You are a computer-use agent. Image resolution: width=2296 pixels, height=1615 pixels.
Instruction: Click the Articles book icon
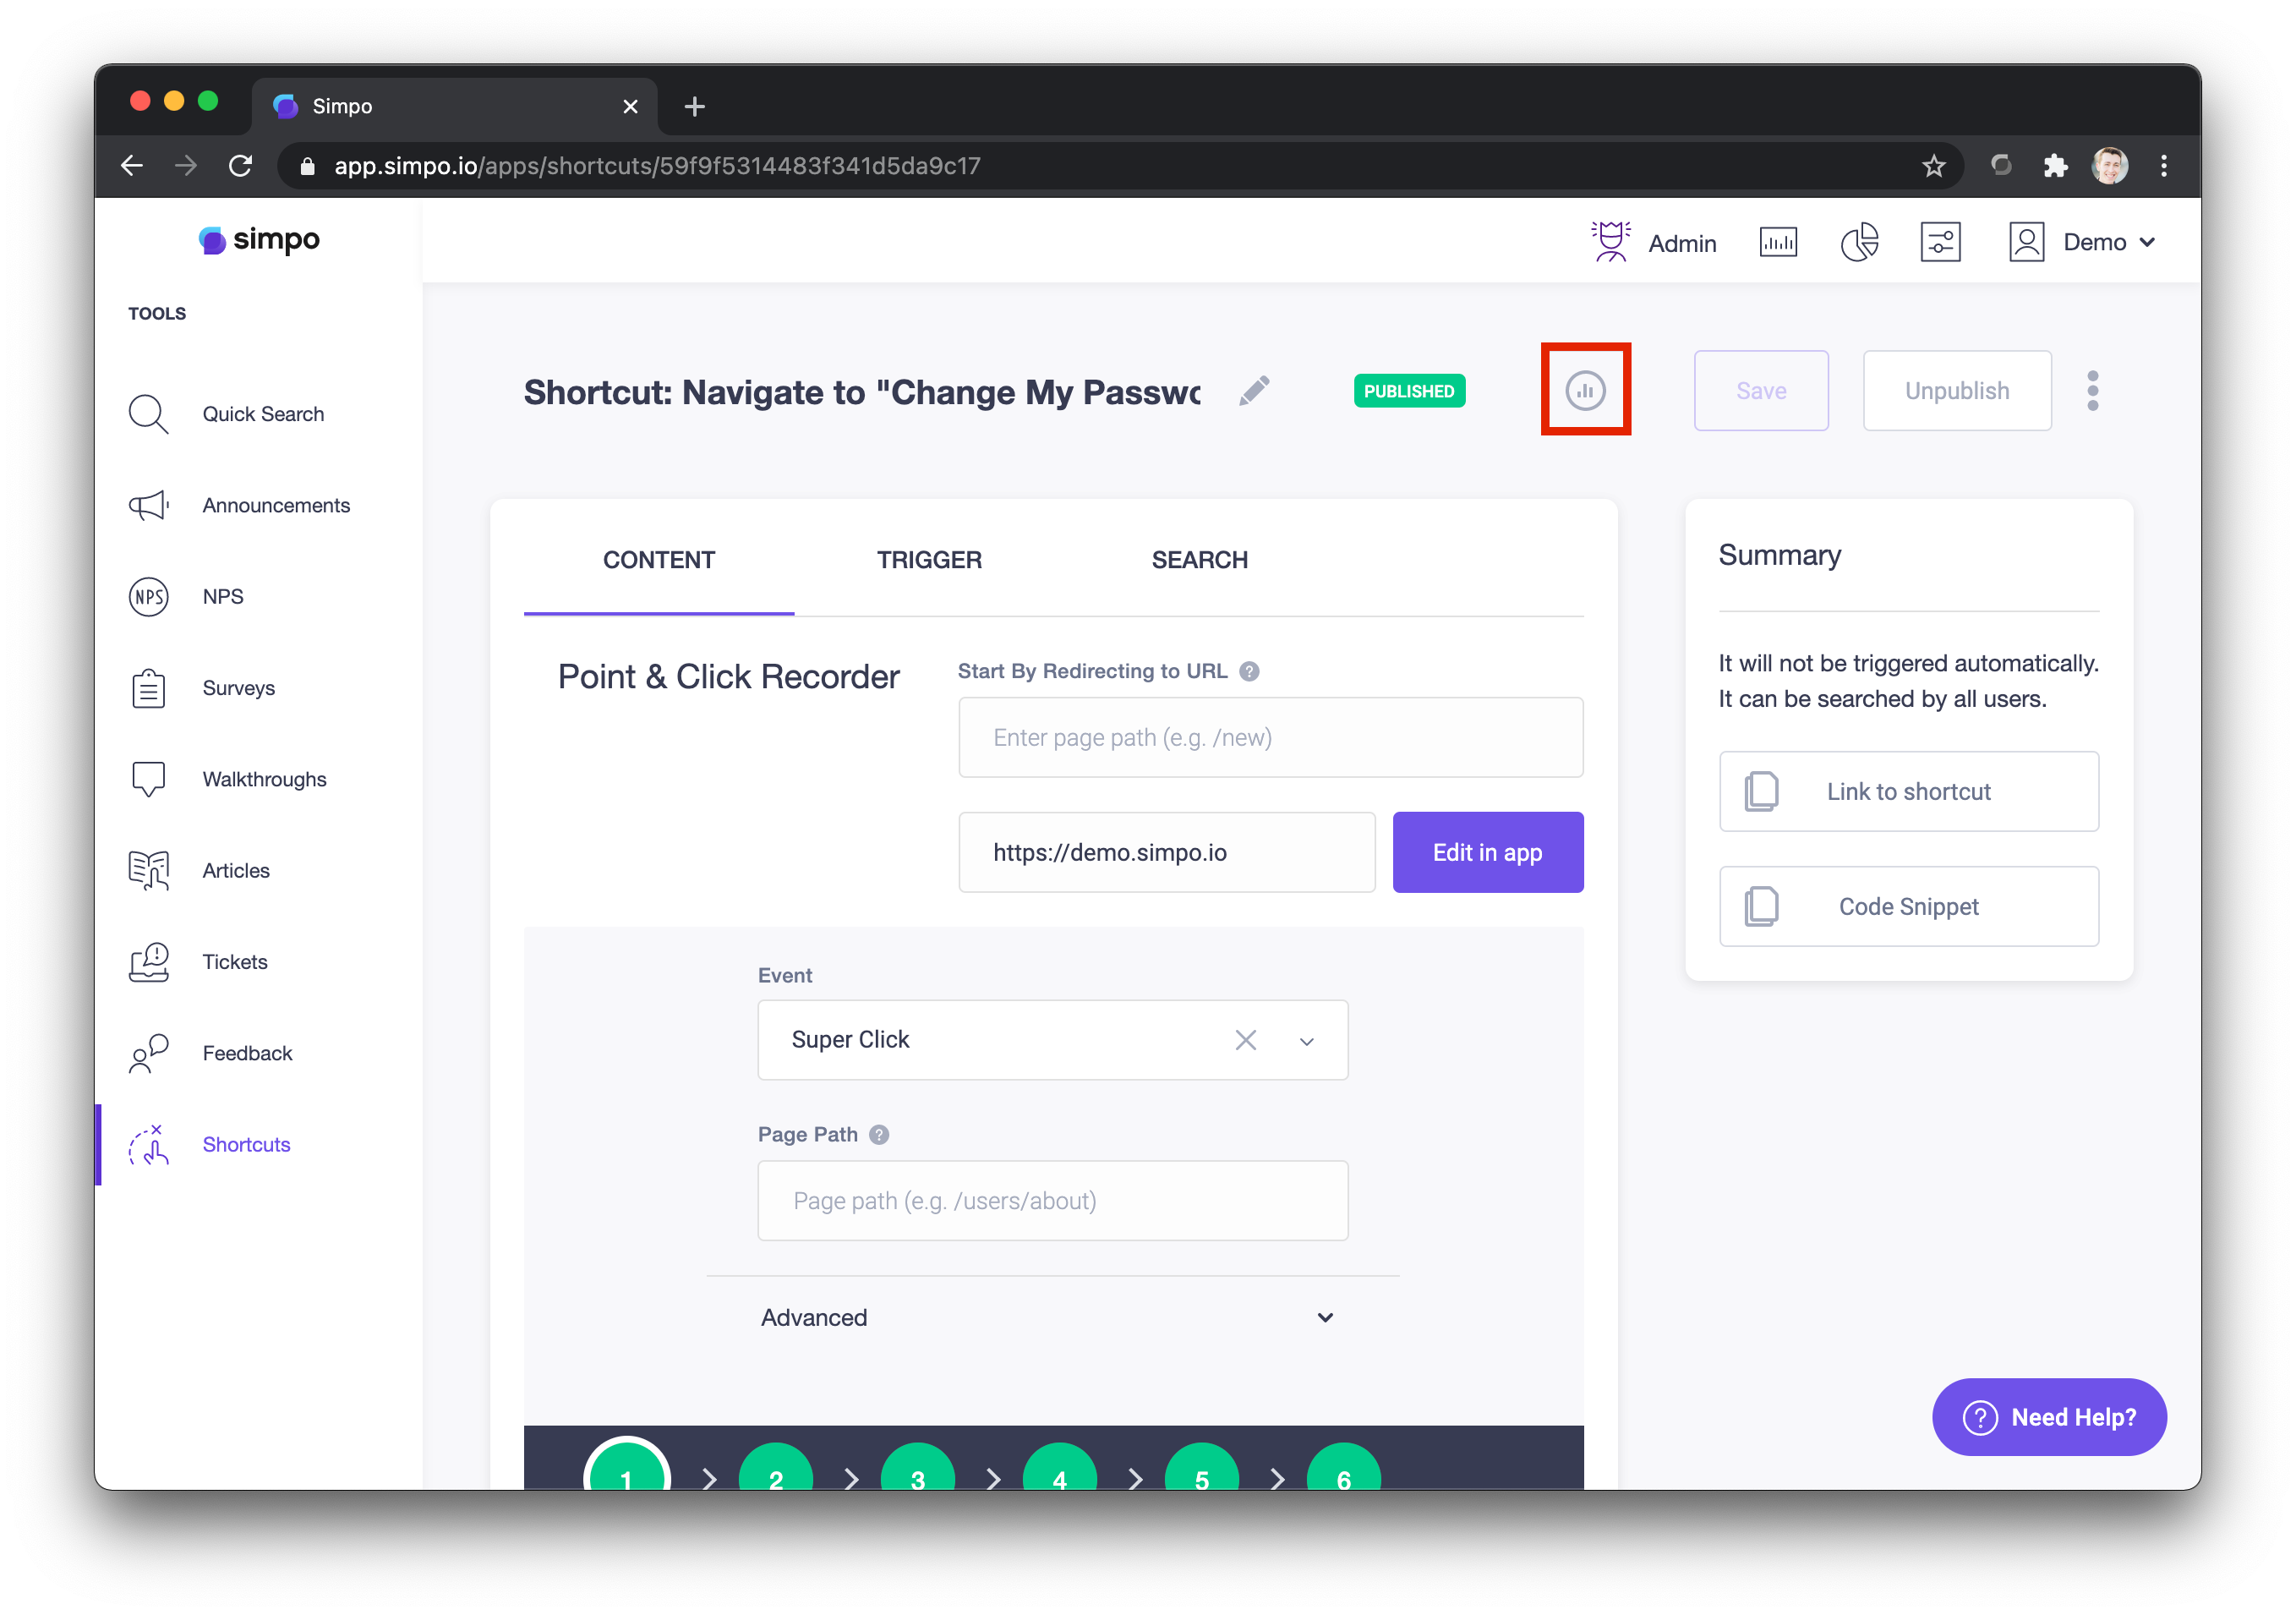pyautogui.click(x=148, y=870)
